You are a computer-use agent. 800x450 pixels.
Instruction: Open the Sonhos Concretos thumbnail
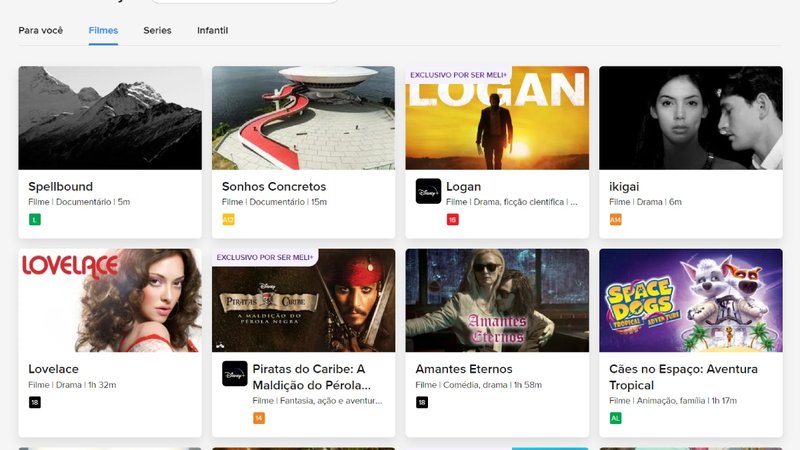(304, 118)
